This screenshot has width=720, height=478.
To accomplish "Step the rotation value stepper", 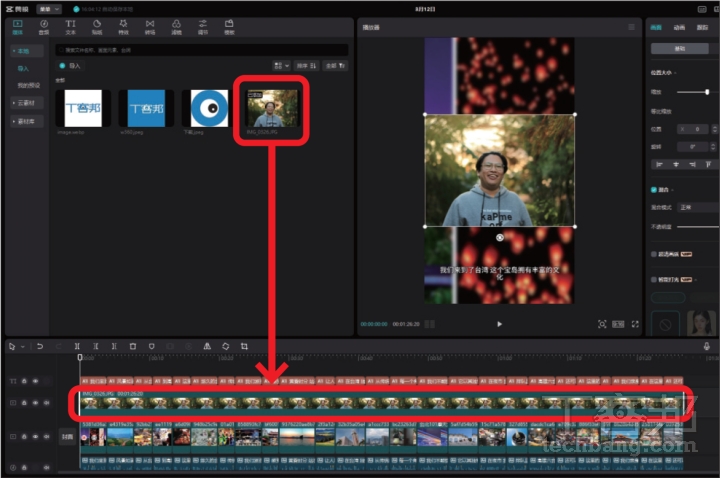I will [713, 147].
